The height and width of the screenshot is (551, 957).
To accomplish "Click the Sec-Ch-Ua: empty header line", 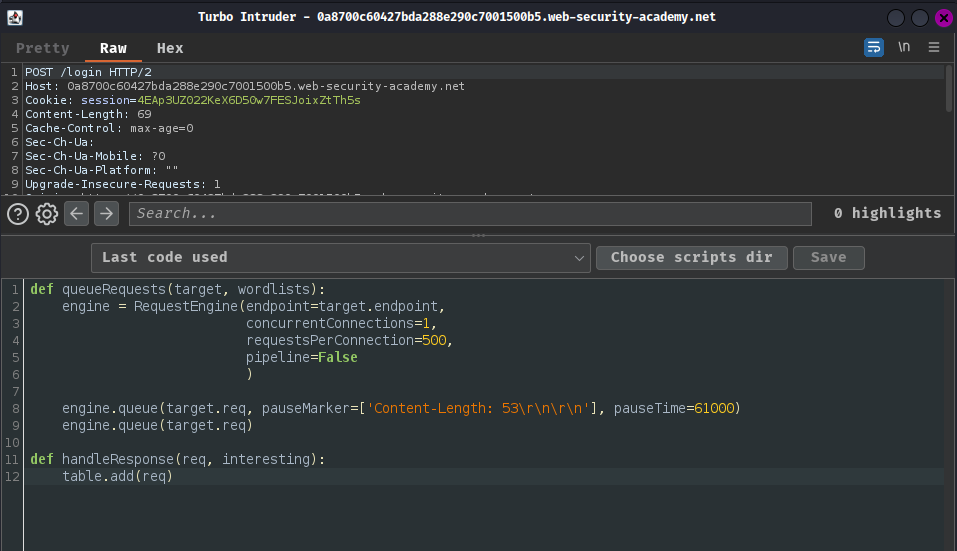I will (x=60, y=142).
